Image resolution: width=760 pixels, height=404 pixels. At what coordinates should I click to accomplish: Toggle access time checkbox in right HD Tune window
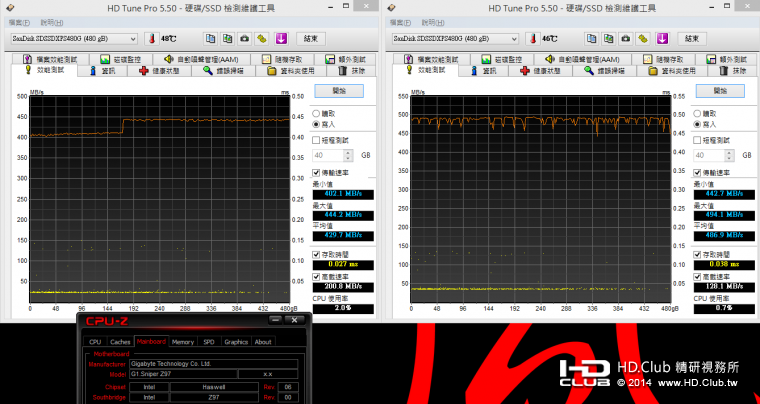[697, 254]
